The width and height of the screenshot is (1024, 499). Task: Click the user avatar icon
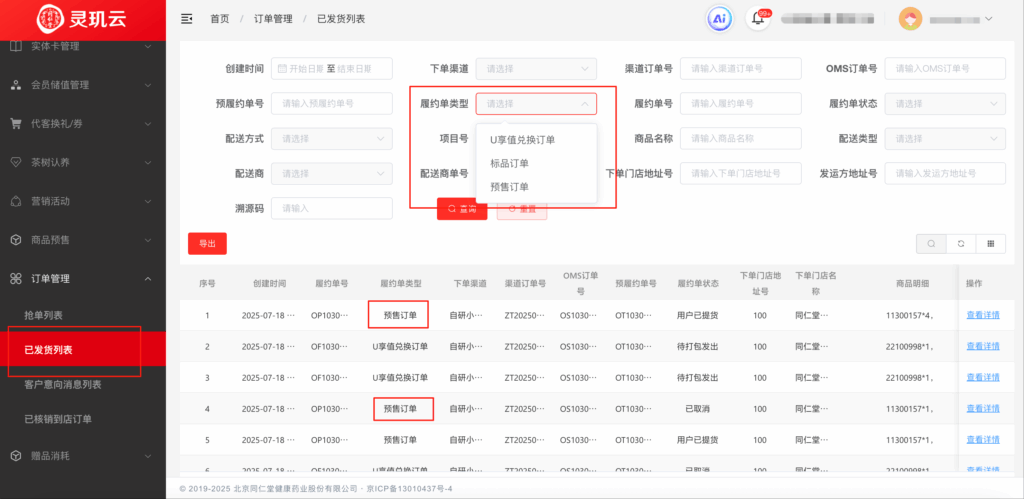[910, 19]
